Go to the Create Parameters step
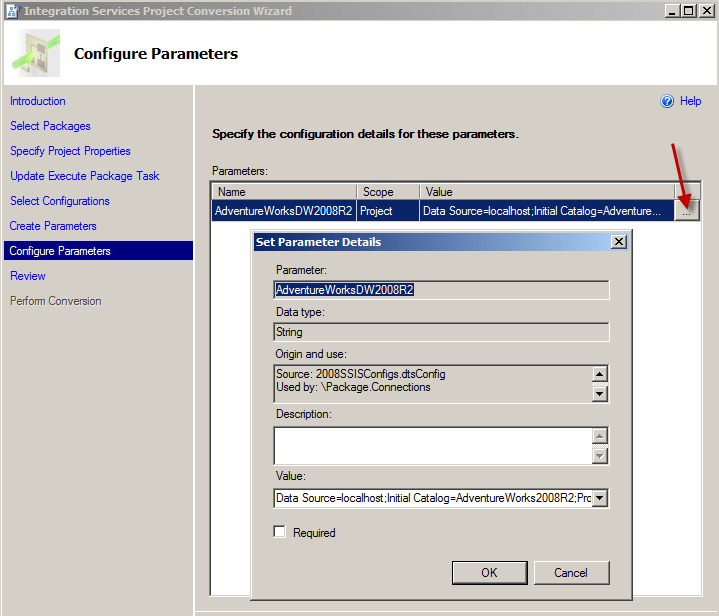Viewport: 719px width, 616px height. pos(53,226)
